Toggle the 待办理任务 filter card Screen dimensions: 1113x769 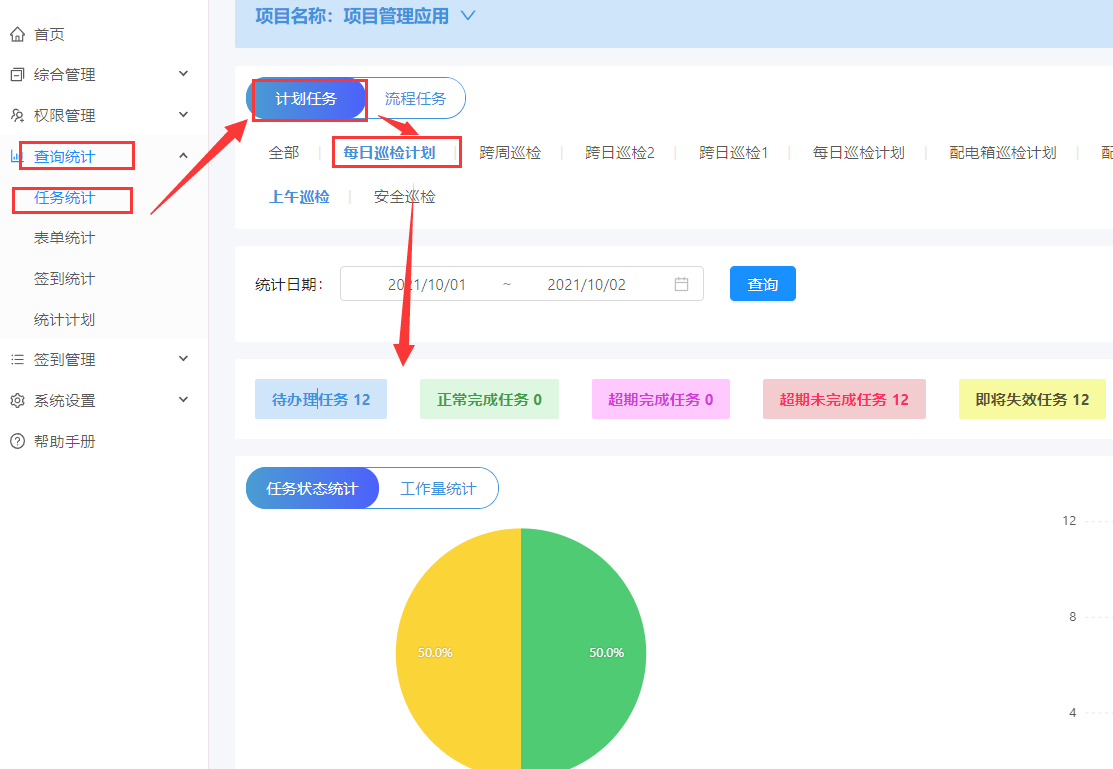click(x=321, y=398)
